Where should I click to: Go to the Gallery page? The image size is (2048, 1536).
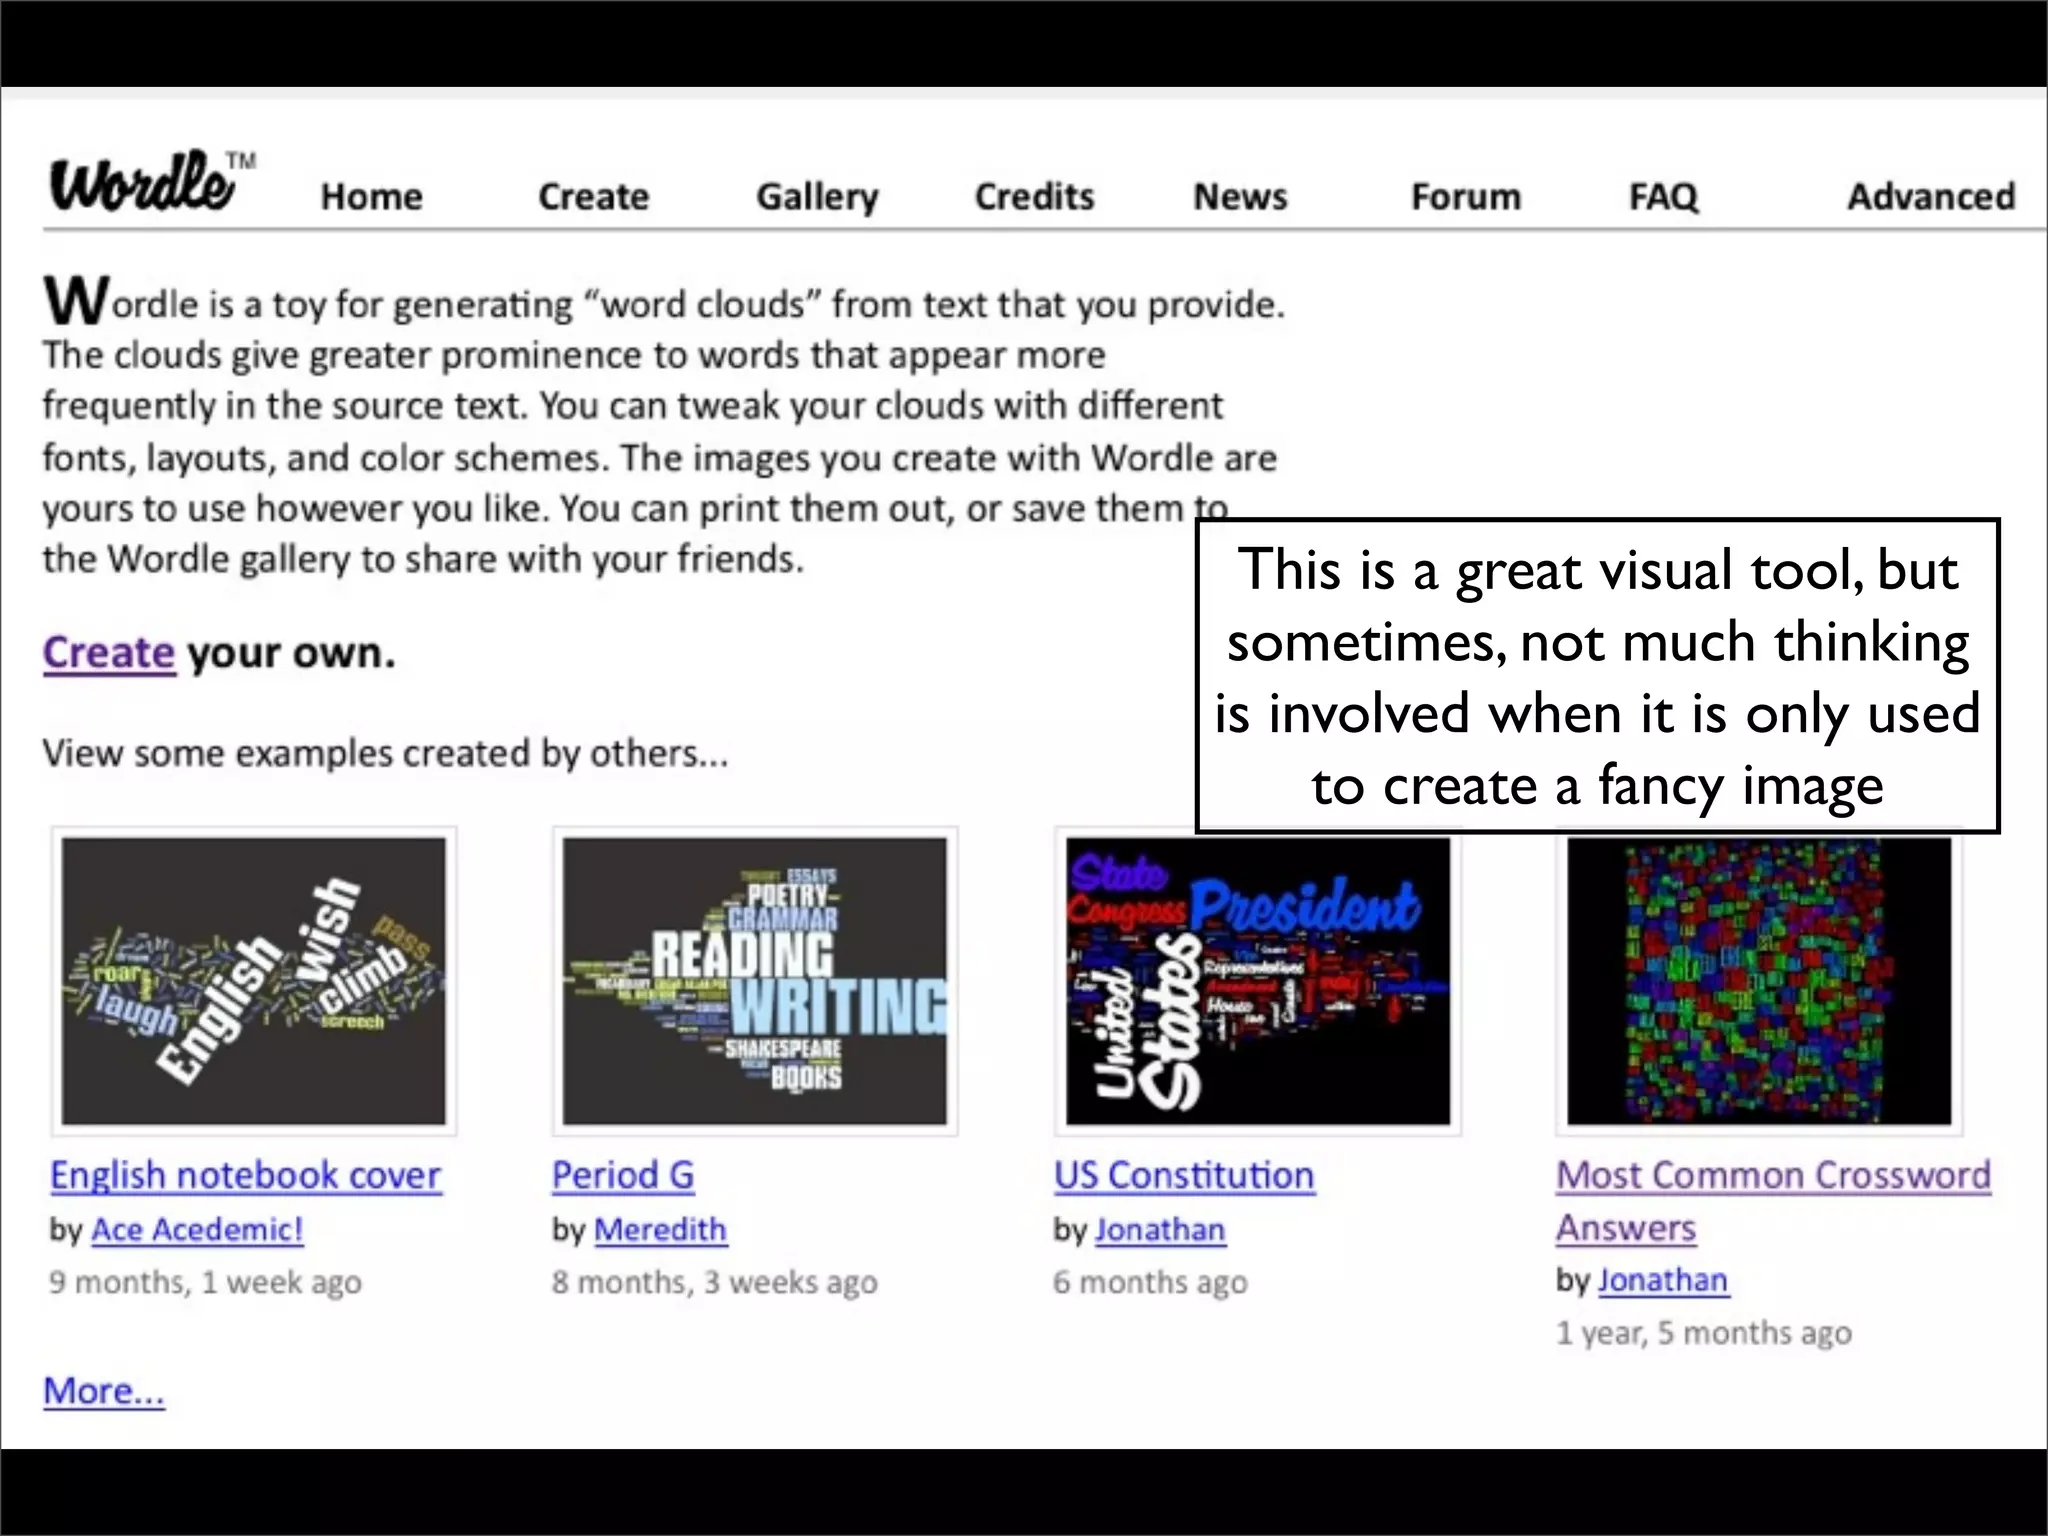817,198
